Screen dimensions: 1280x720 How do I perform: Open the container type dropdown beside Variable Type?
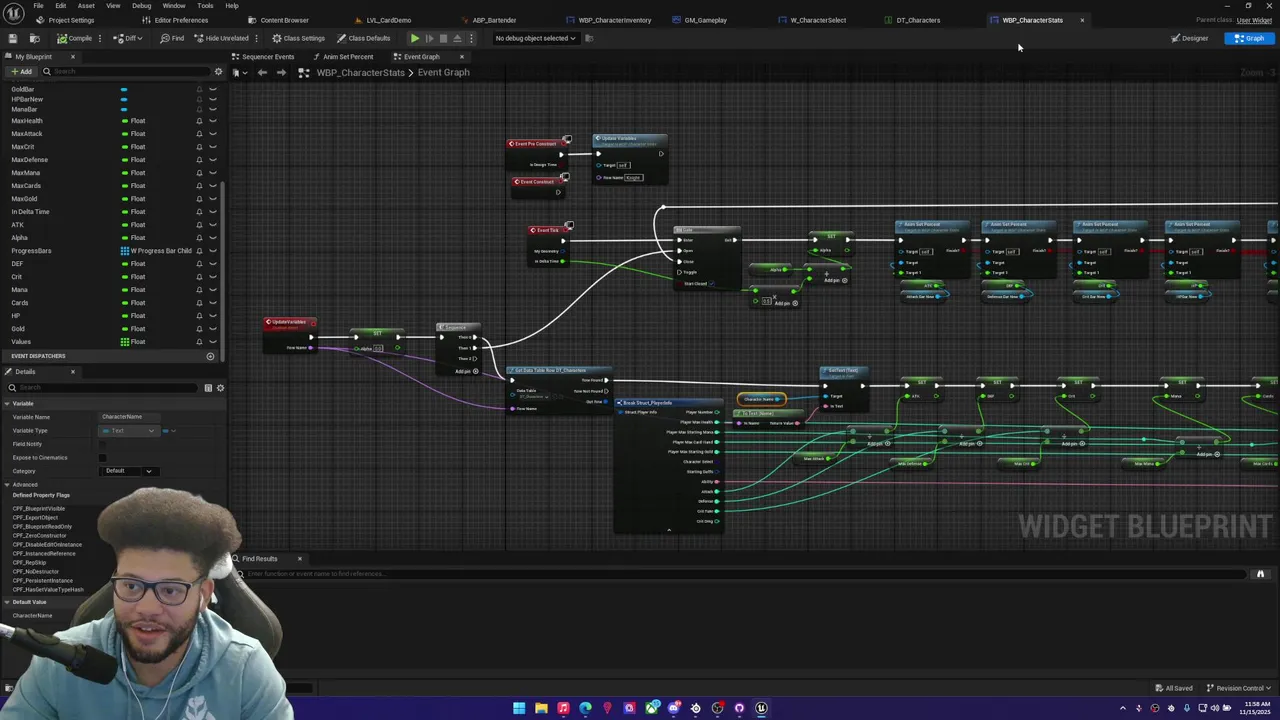coord(168,431)
